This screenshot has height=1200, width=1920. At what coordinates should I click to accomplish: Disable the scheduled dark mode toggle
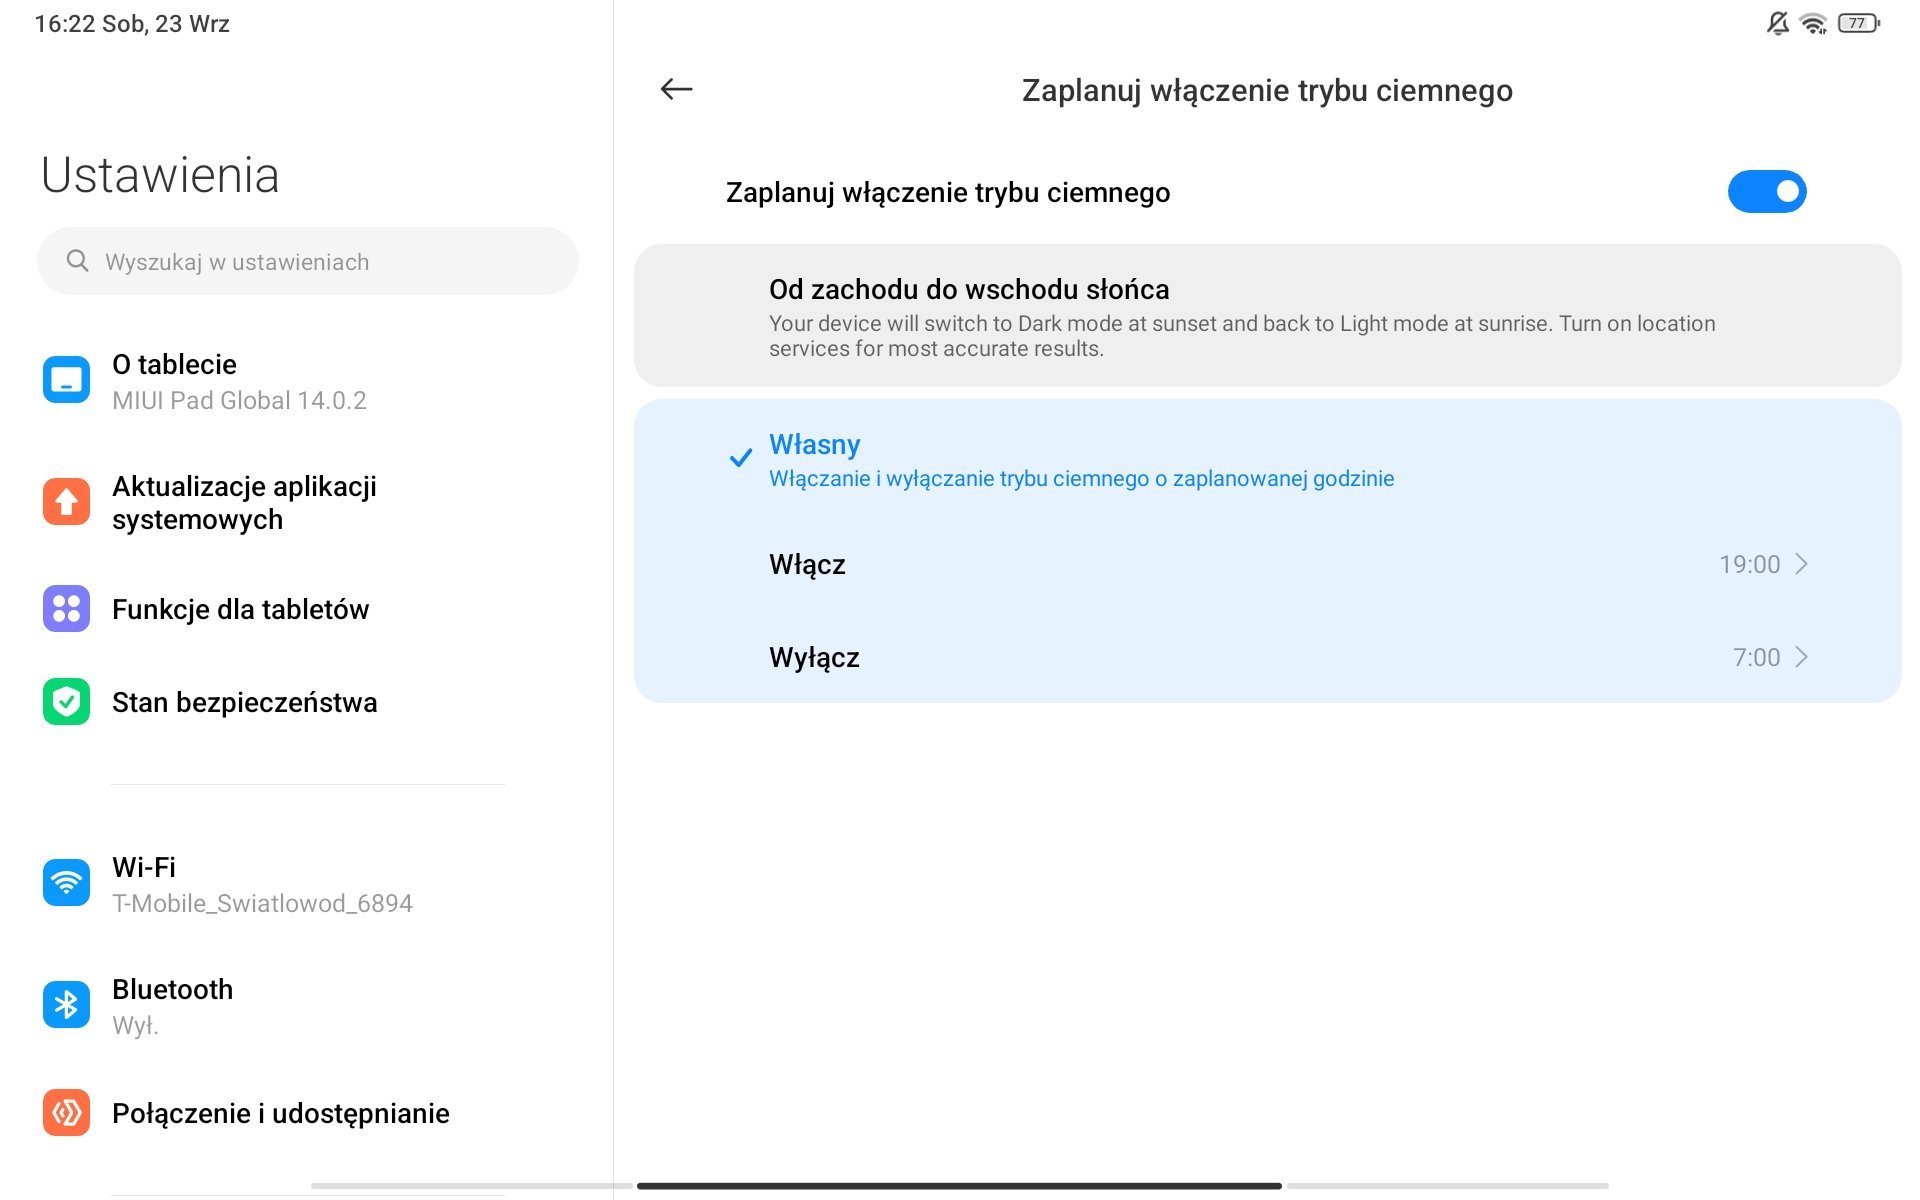click(x=1766, y=191)
